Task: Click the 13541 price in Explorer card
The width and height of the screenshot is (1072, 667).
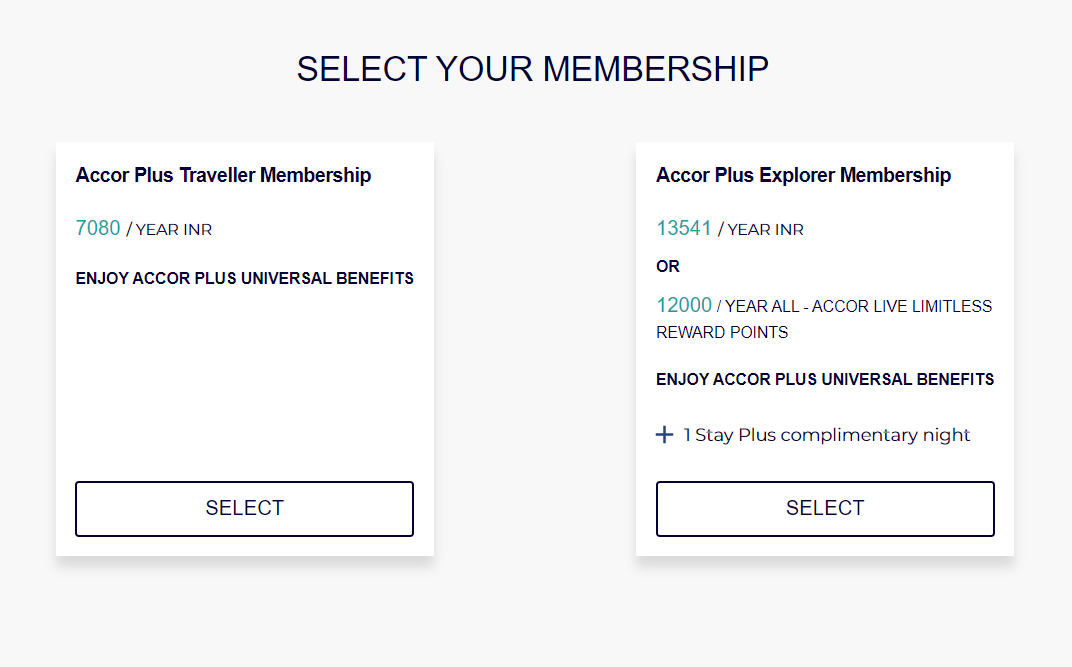Action: pyautogui.click(x=684, y=228)
